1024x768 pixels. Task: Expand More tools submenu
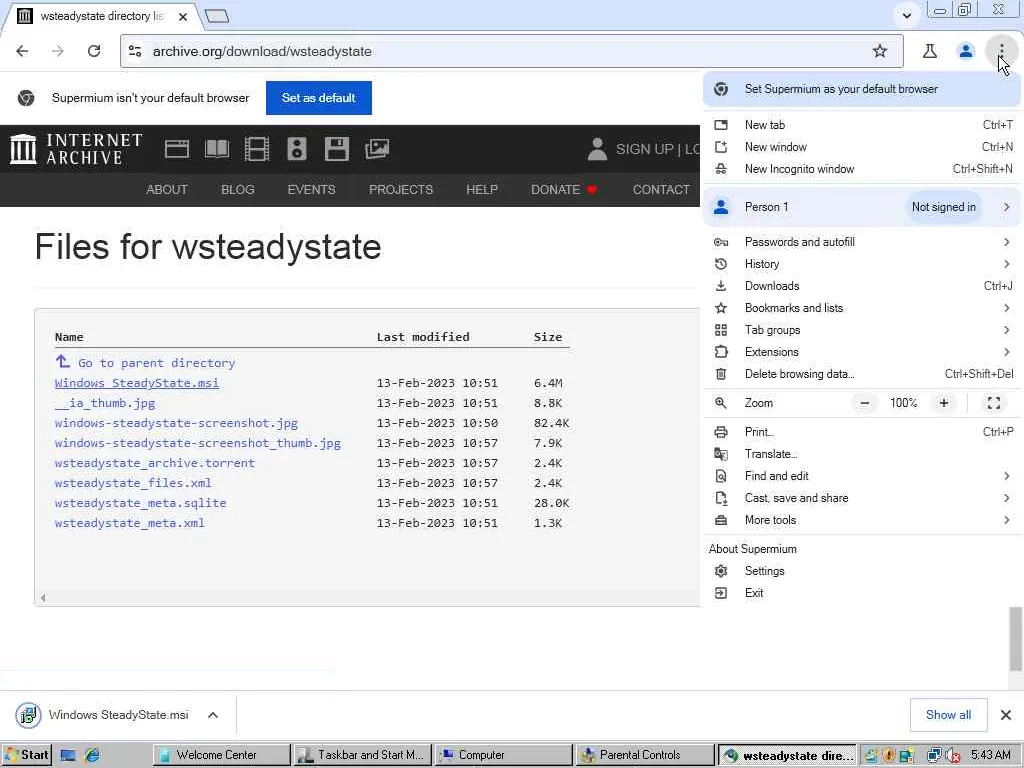[862, 520]
